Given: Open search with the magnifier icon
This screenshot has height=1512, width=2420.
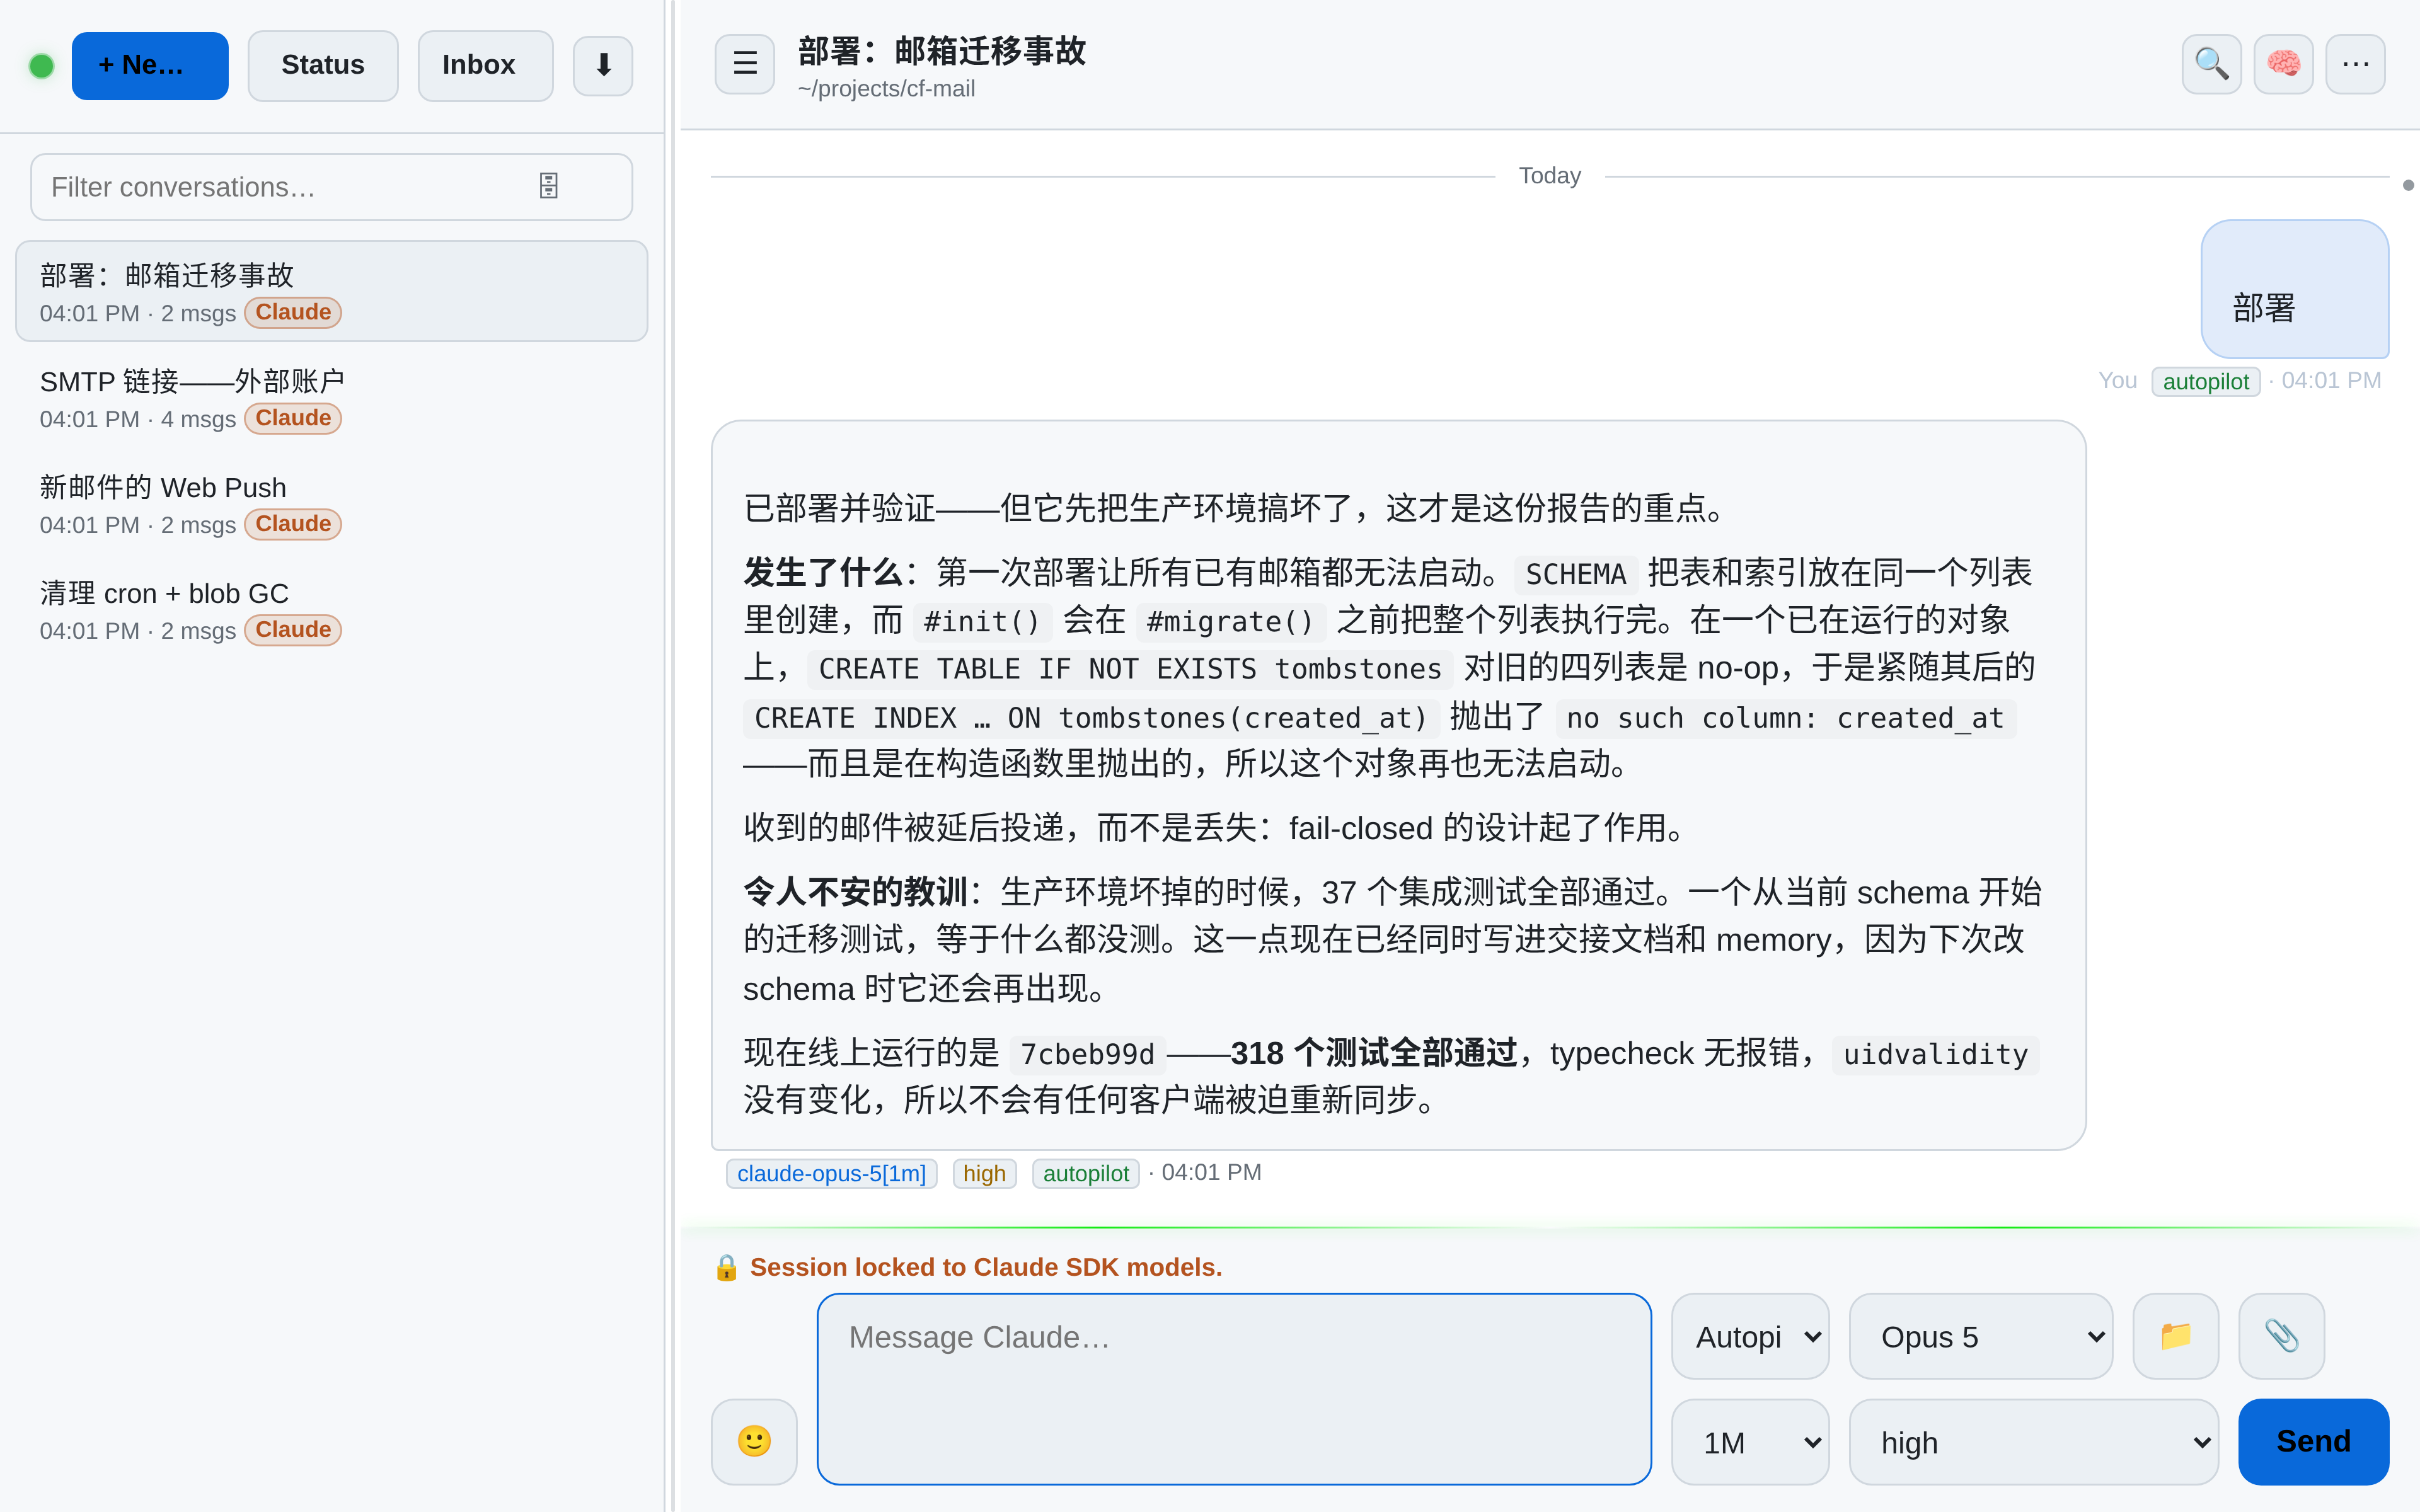Looking at the screenshot, I should tap(2211, 64).
